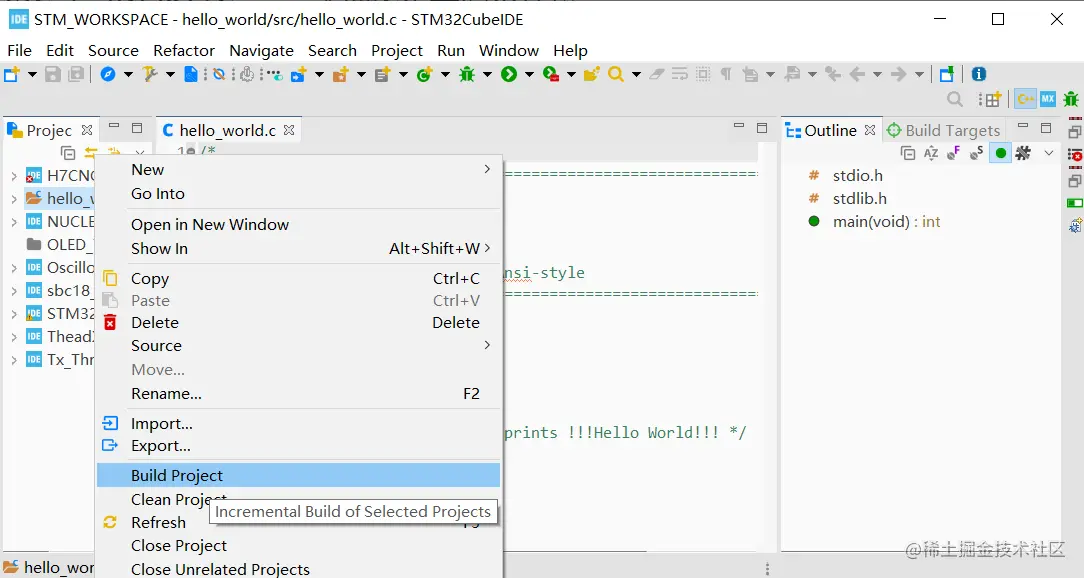Open the dropdown arrow beside the New icon

(x=32, y=75)
